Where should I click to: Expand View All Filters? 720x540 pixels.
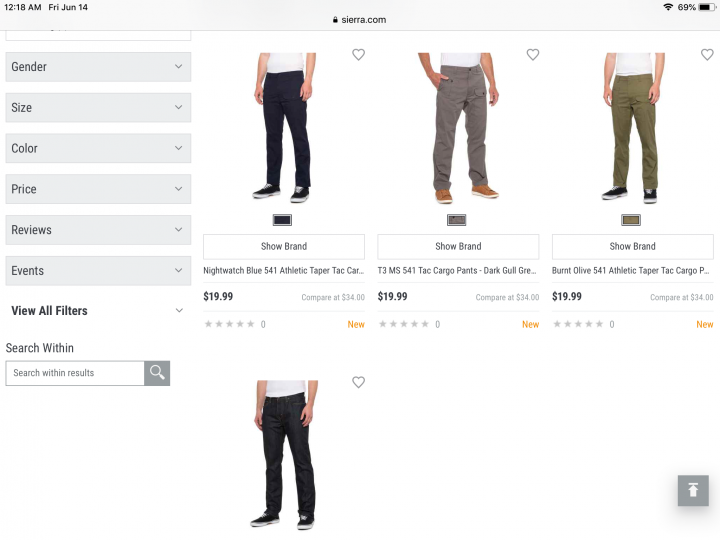[98, 311]
